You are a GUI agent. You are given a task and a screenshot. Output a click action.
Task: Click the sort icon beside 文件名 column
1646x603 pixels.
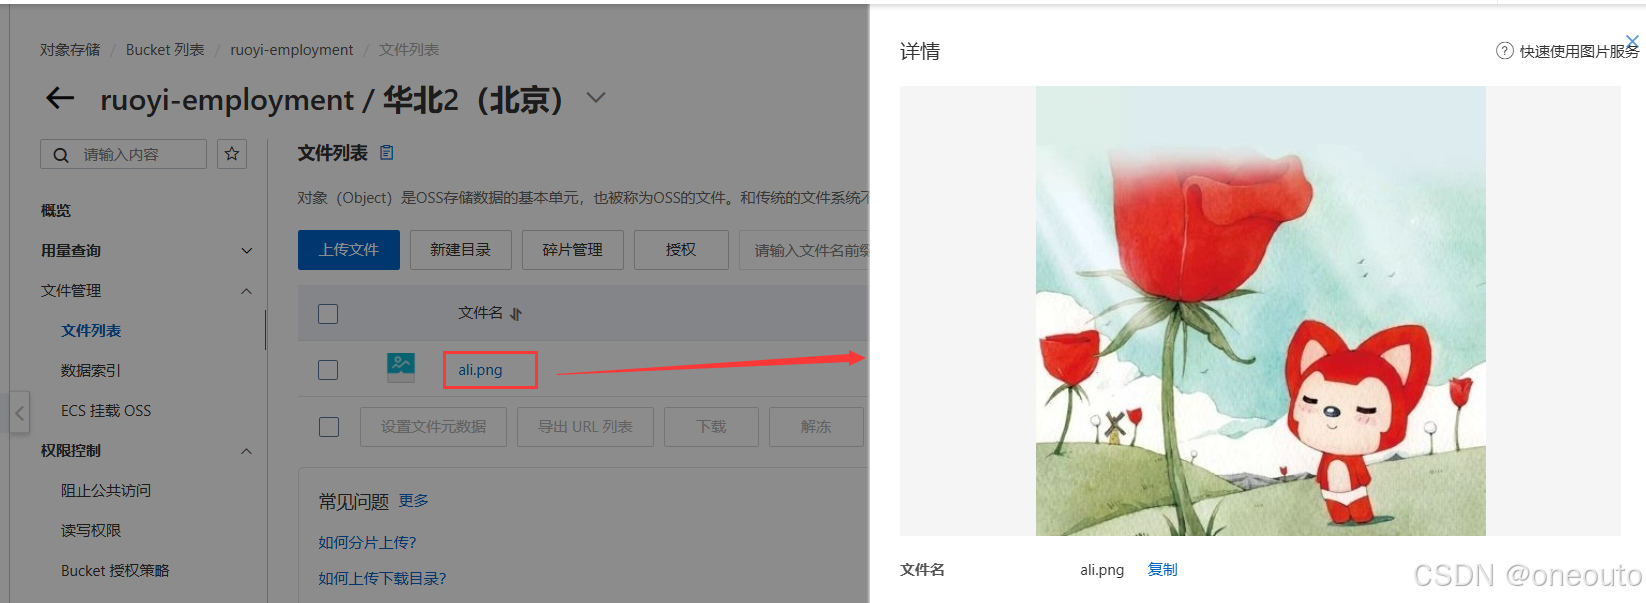pos(516,314)
